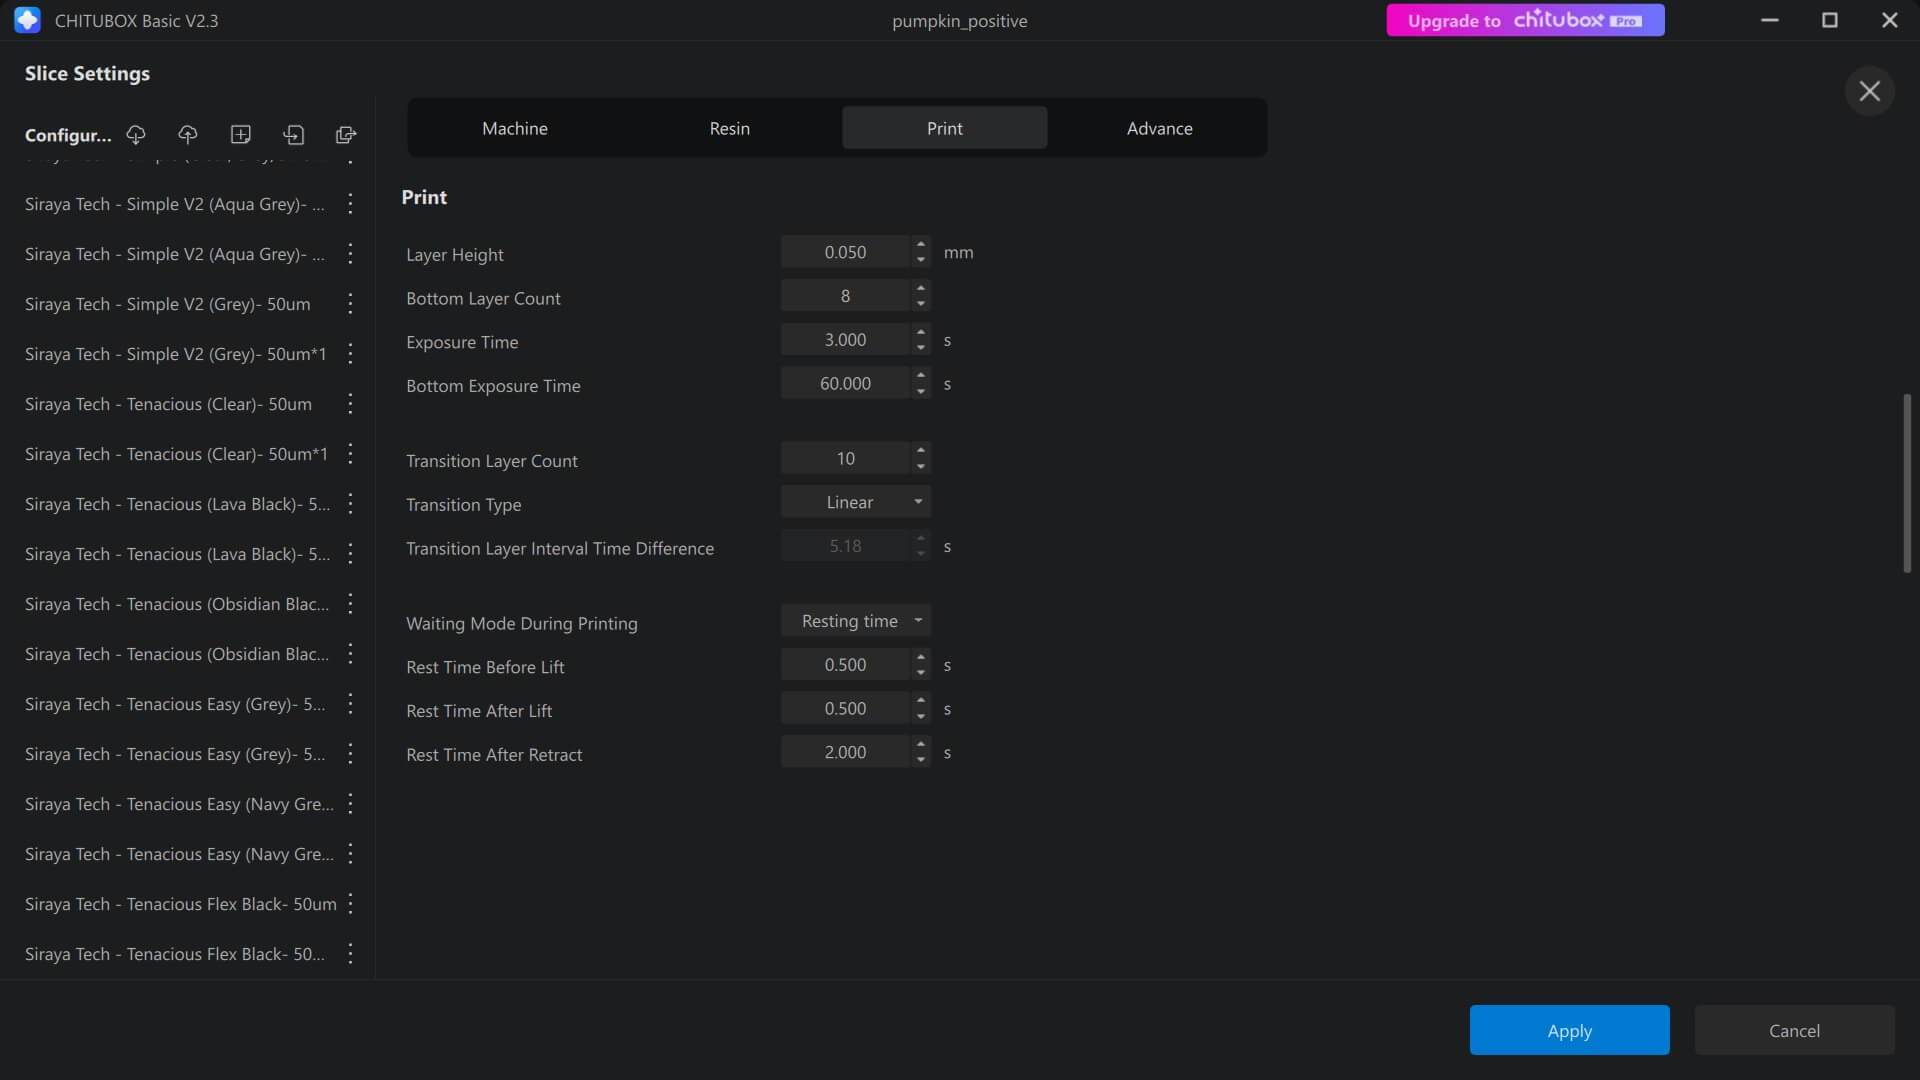Click Upgrade to Chitubox Pro button
Image resolution: width=1920 pixels, height=1080 pixels.
coord(1525,20)
